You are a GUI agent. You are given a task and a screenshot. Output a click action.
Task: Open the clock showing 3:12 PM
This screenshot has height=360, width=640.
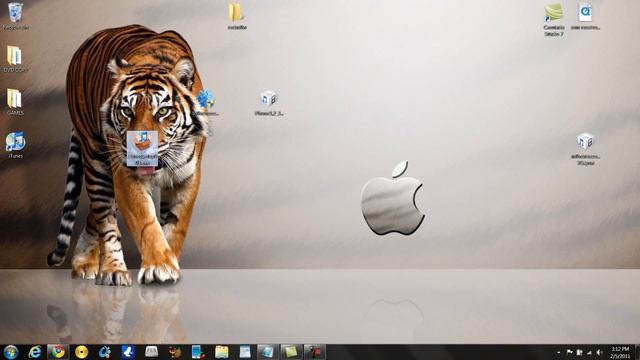point(620,352)
